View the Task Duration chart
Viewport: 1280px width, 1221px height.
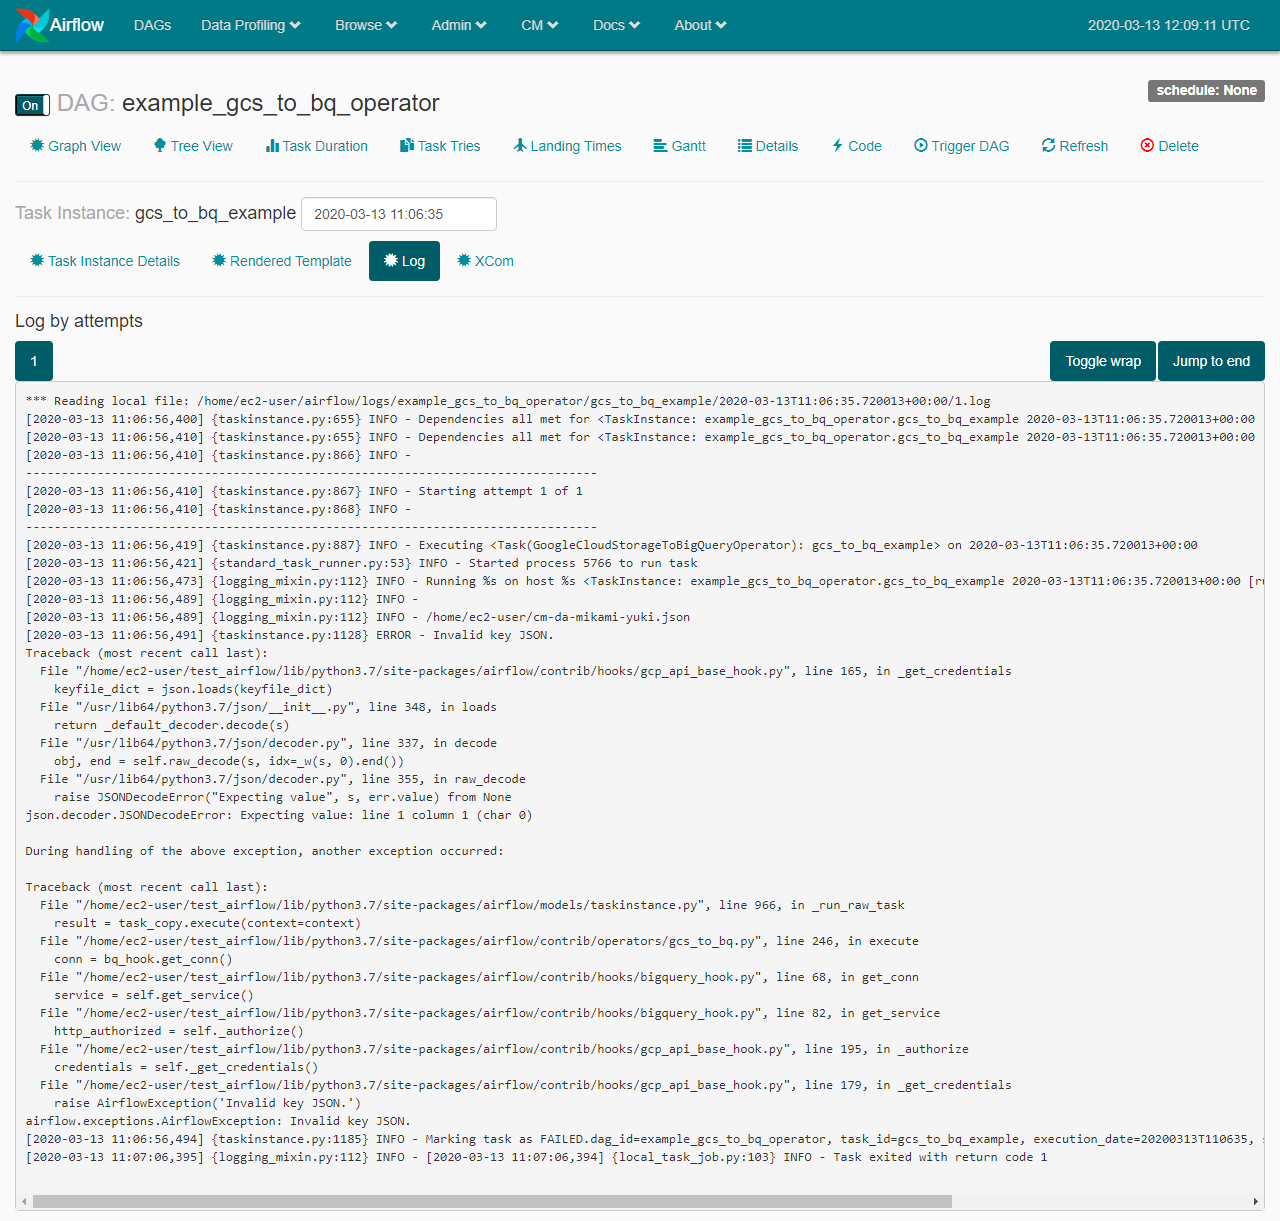(317, 146)
